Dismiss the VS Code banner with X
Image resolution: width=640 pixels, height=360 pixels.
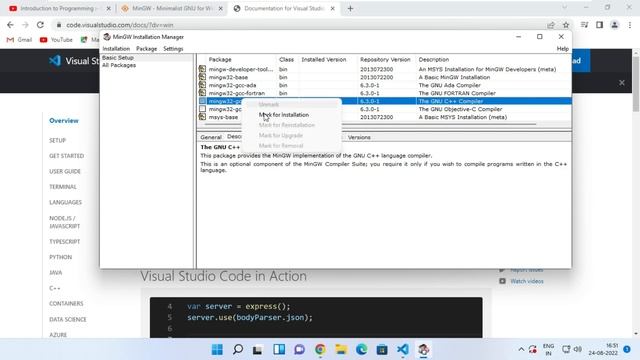[x=622, y=82]
